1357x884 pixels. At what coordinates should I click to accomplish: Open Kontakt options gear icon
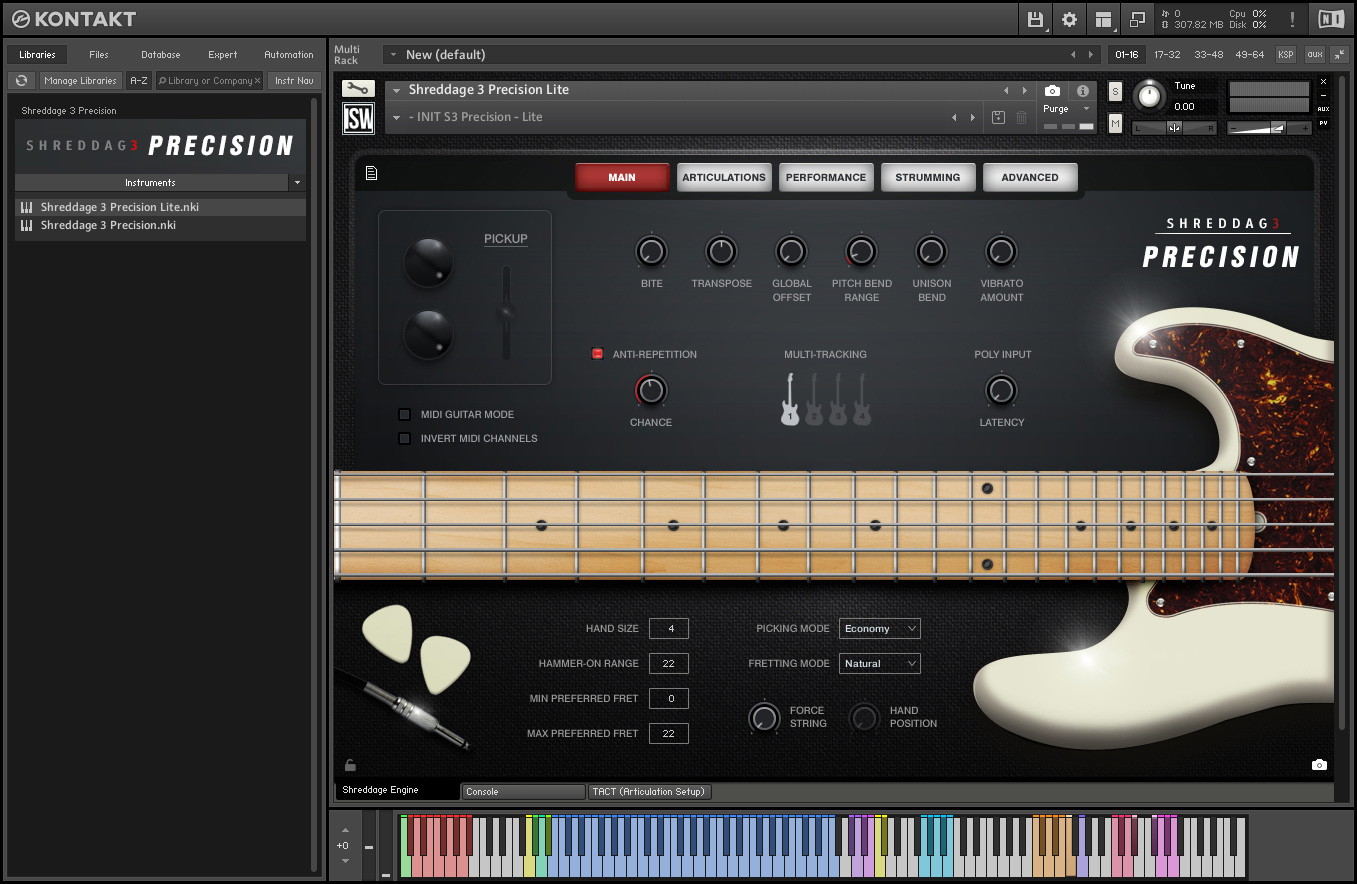pos(1069,19)
